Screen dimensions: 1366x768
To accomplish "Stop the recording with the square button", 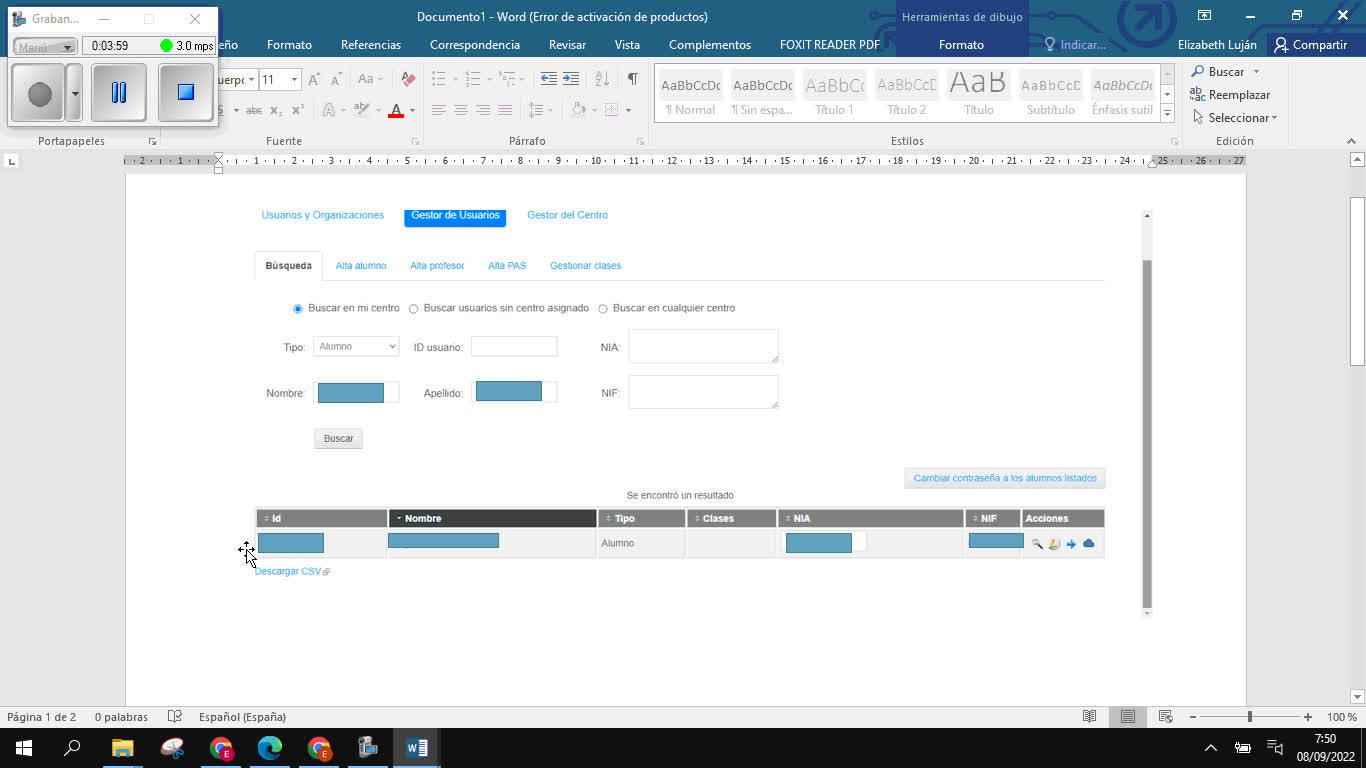I will click(x=185, y=92).
